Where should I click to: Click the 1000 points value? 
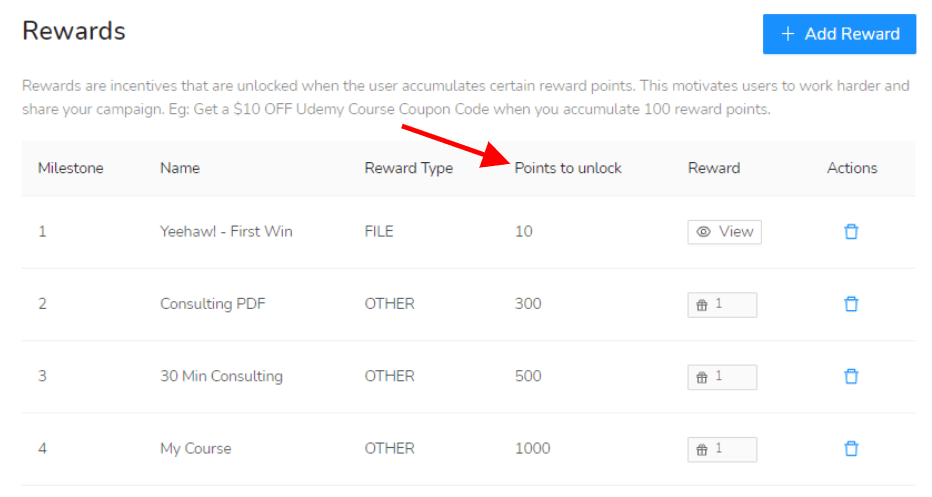tap(533, 448)
